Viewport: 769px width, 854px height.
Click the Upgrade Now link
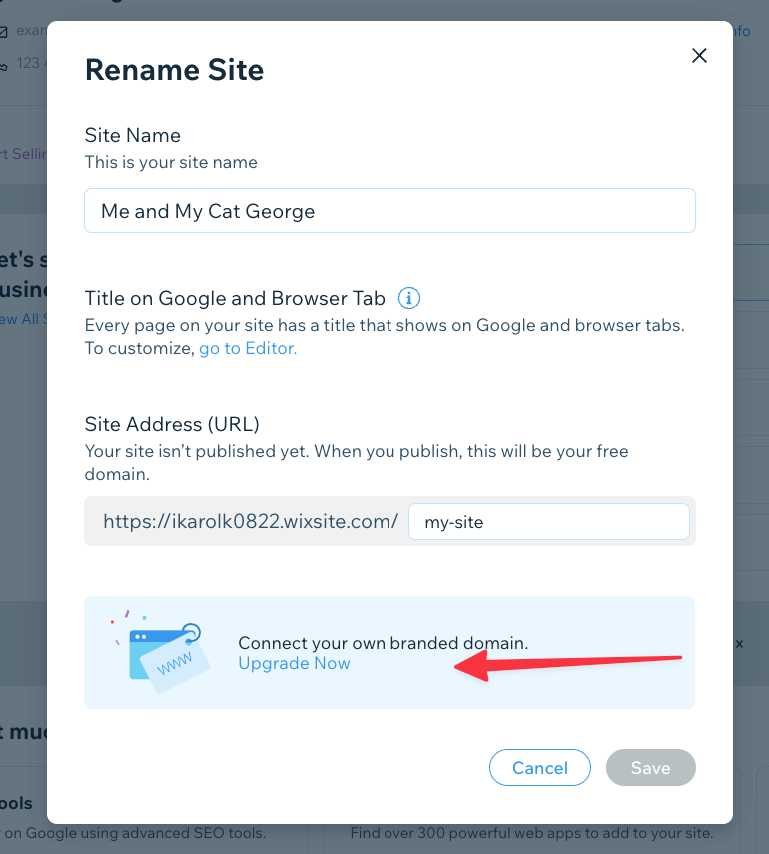click(294, 663)
